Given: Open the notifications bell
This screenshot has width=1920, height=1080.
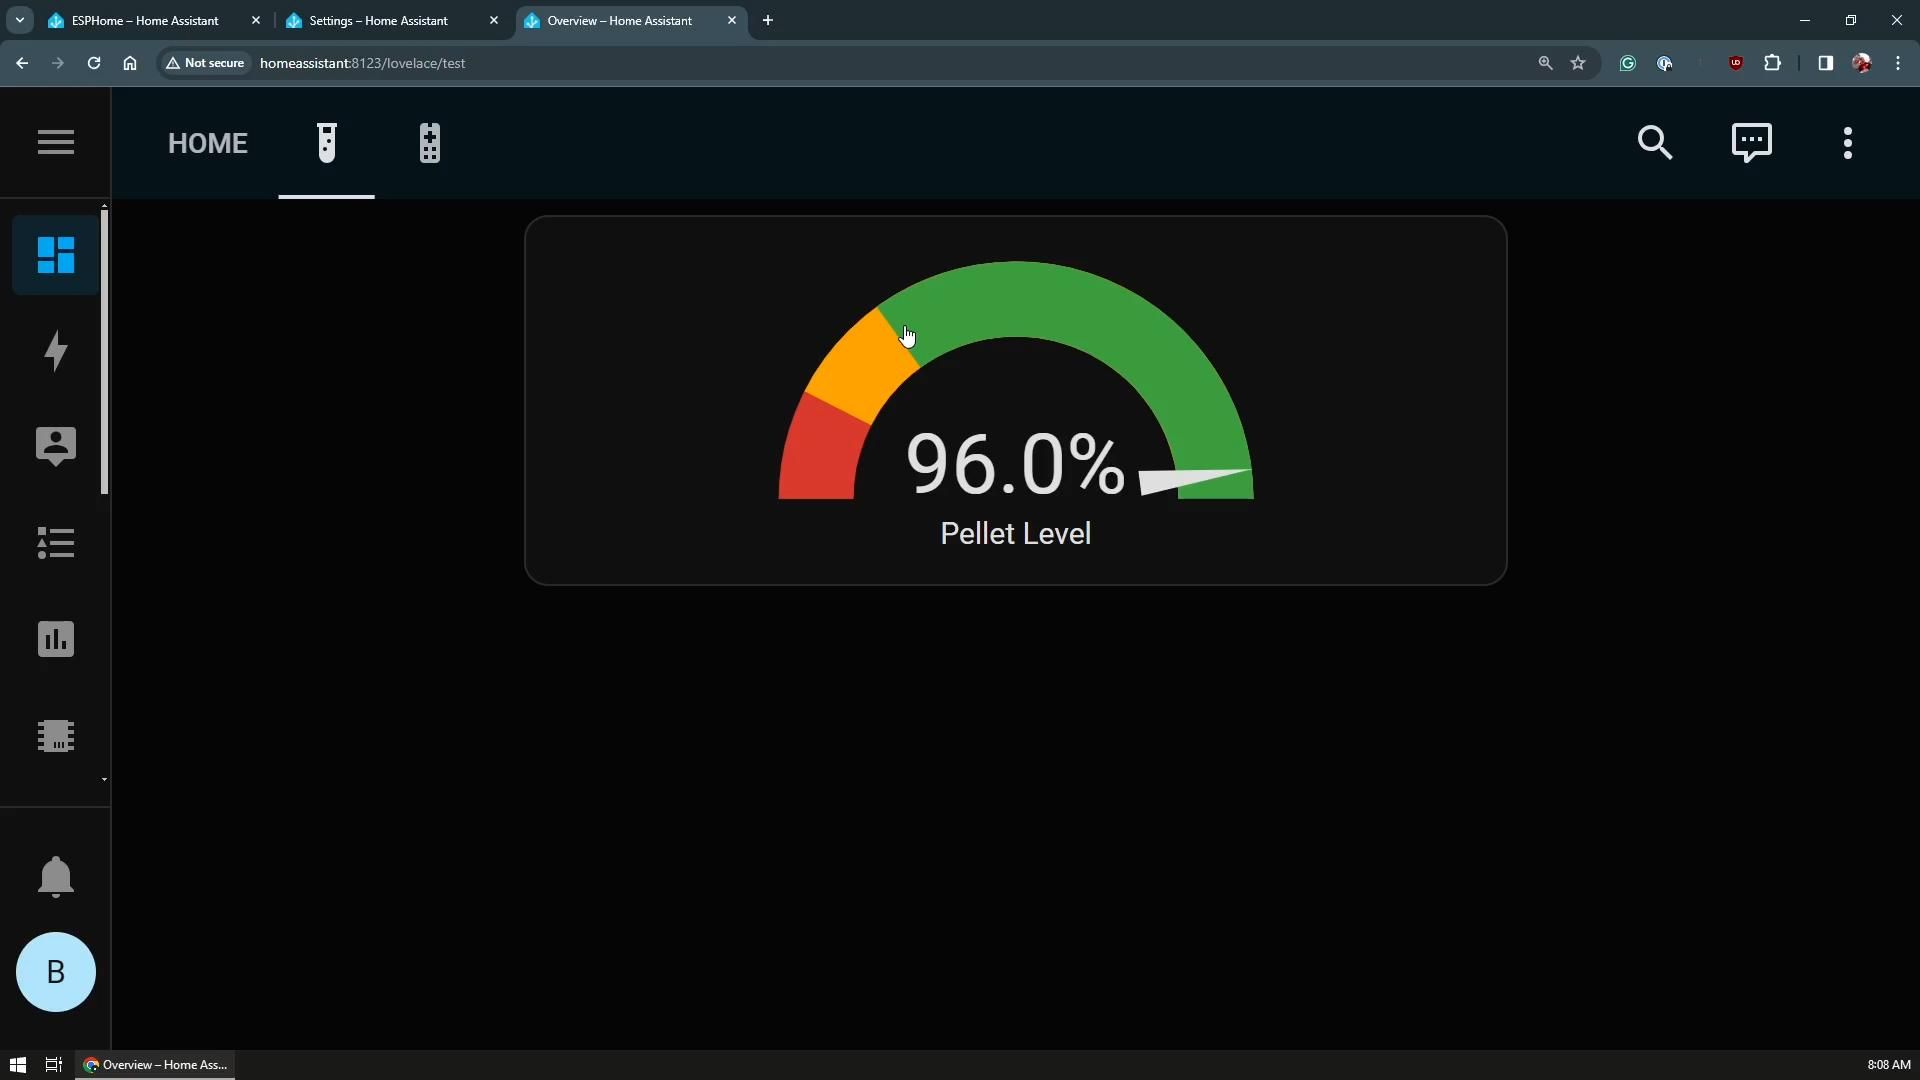Looking at the screenshot, I should [56, 877].
